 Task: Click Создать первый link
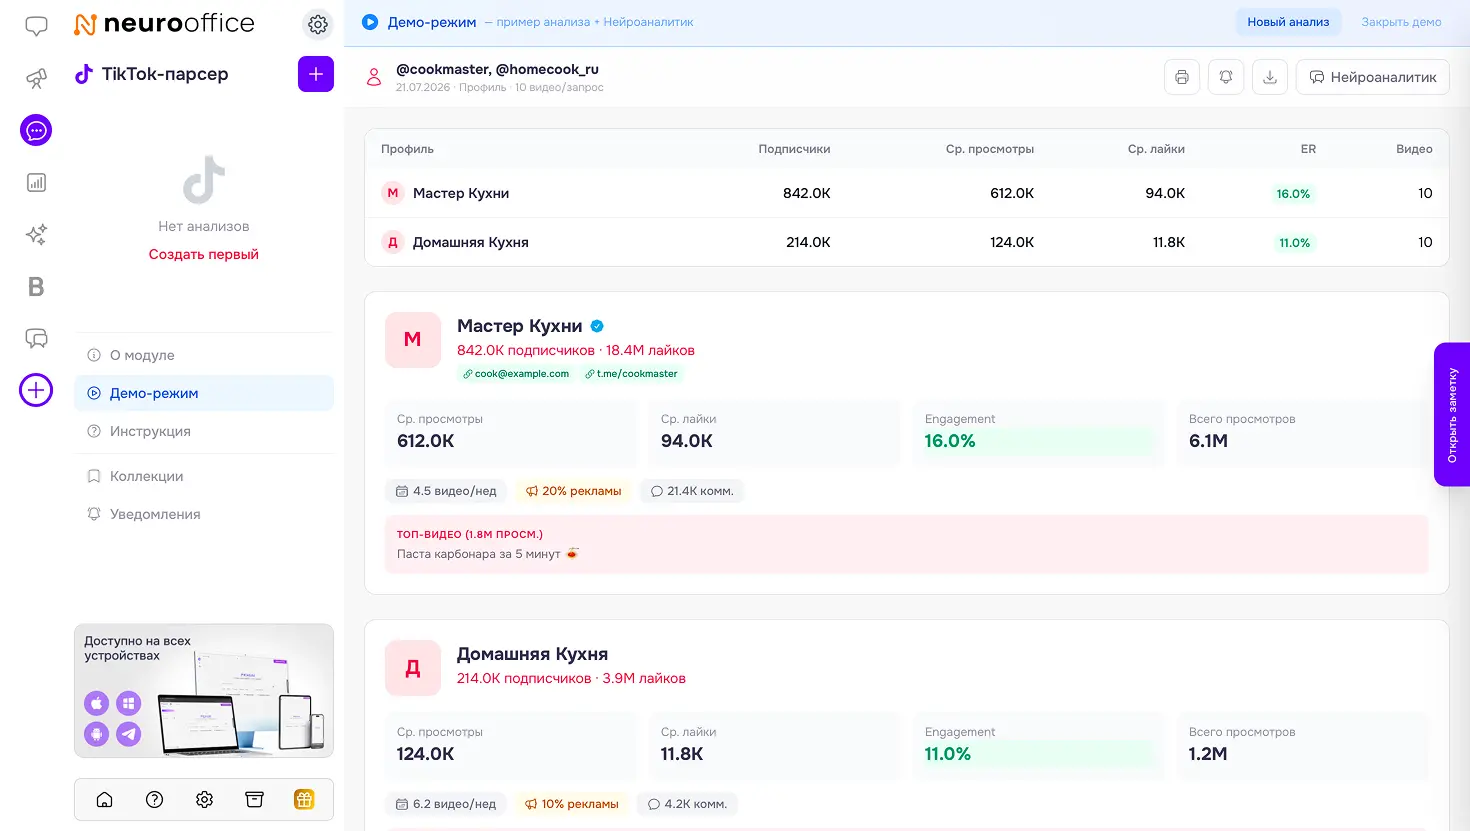point(204,254)
